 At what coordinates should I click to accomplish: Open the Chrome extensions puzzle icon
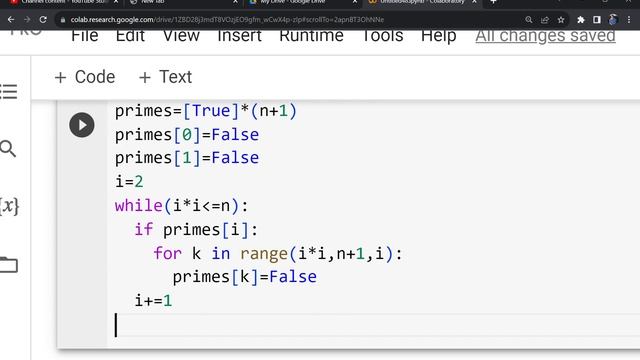point(580,20)
